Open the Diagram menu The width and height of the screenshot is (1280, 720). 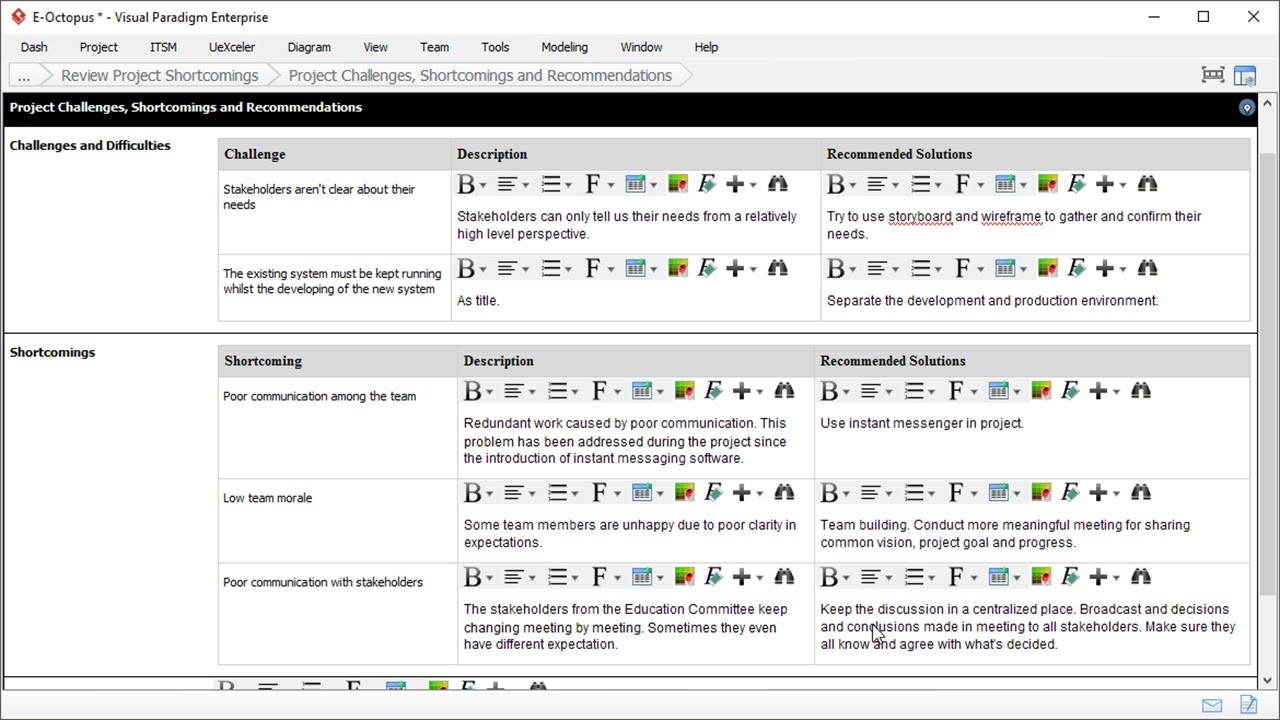pyautogui.click(x=309, y=47)
